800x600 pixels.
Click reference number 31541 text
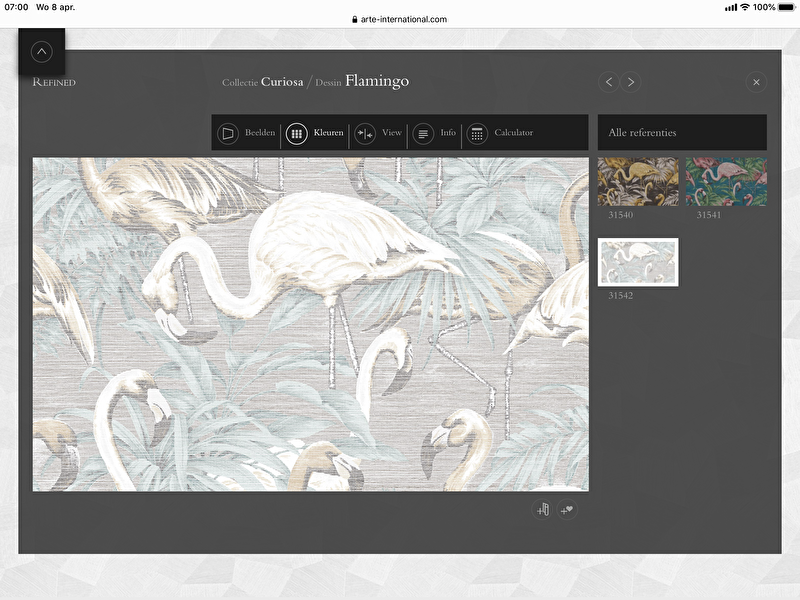[709, 215]
